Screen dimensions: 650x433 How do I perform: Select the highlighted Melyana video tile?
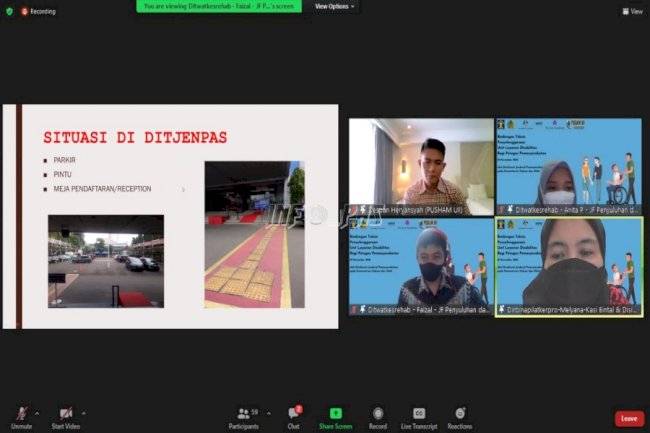coord(568,267)
